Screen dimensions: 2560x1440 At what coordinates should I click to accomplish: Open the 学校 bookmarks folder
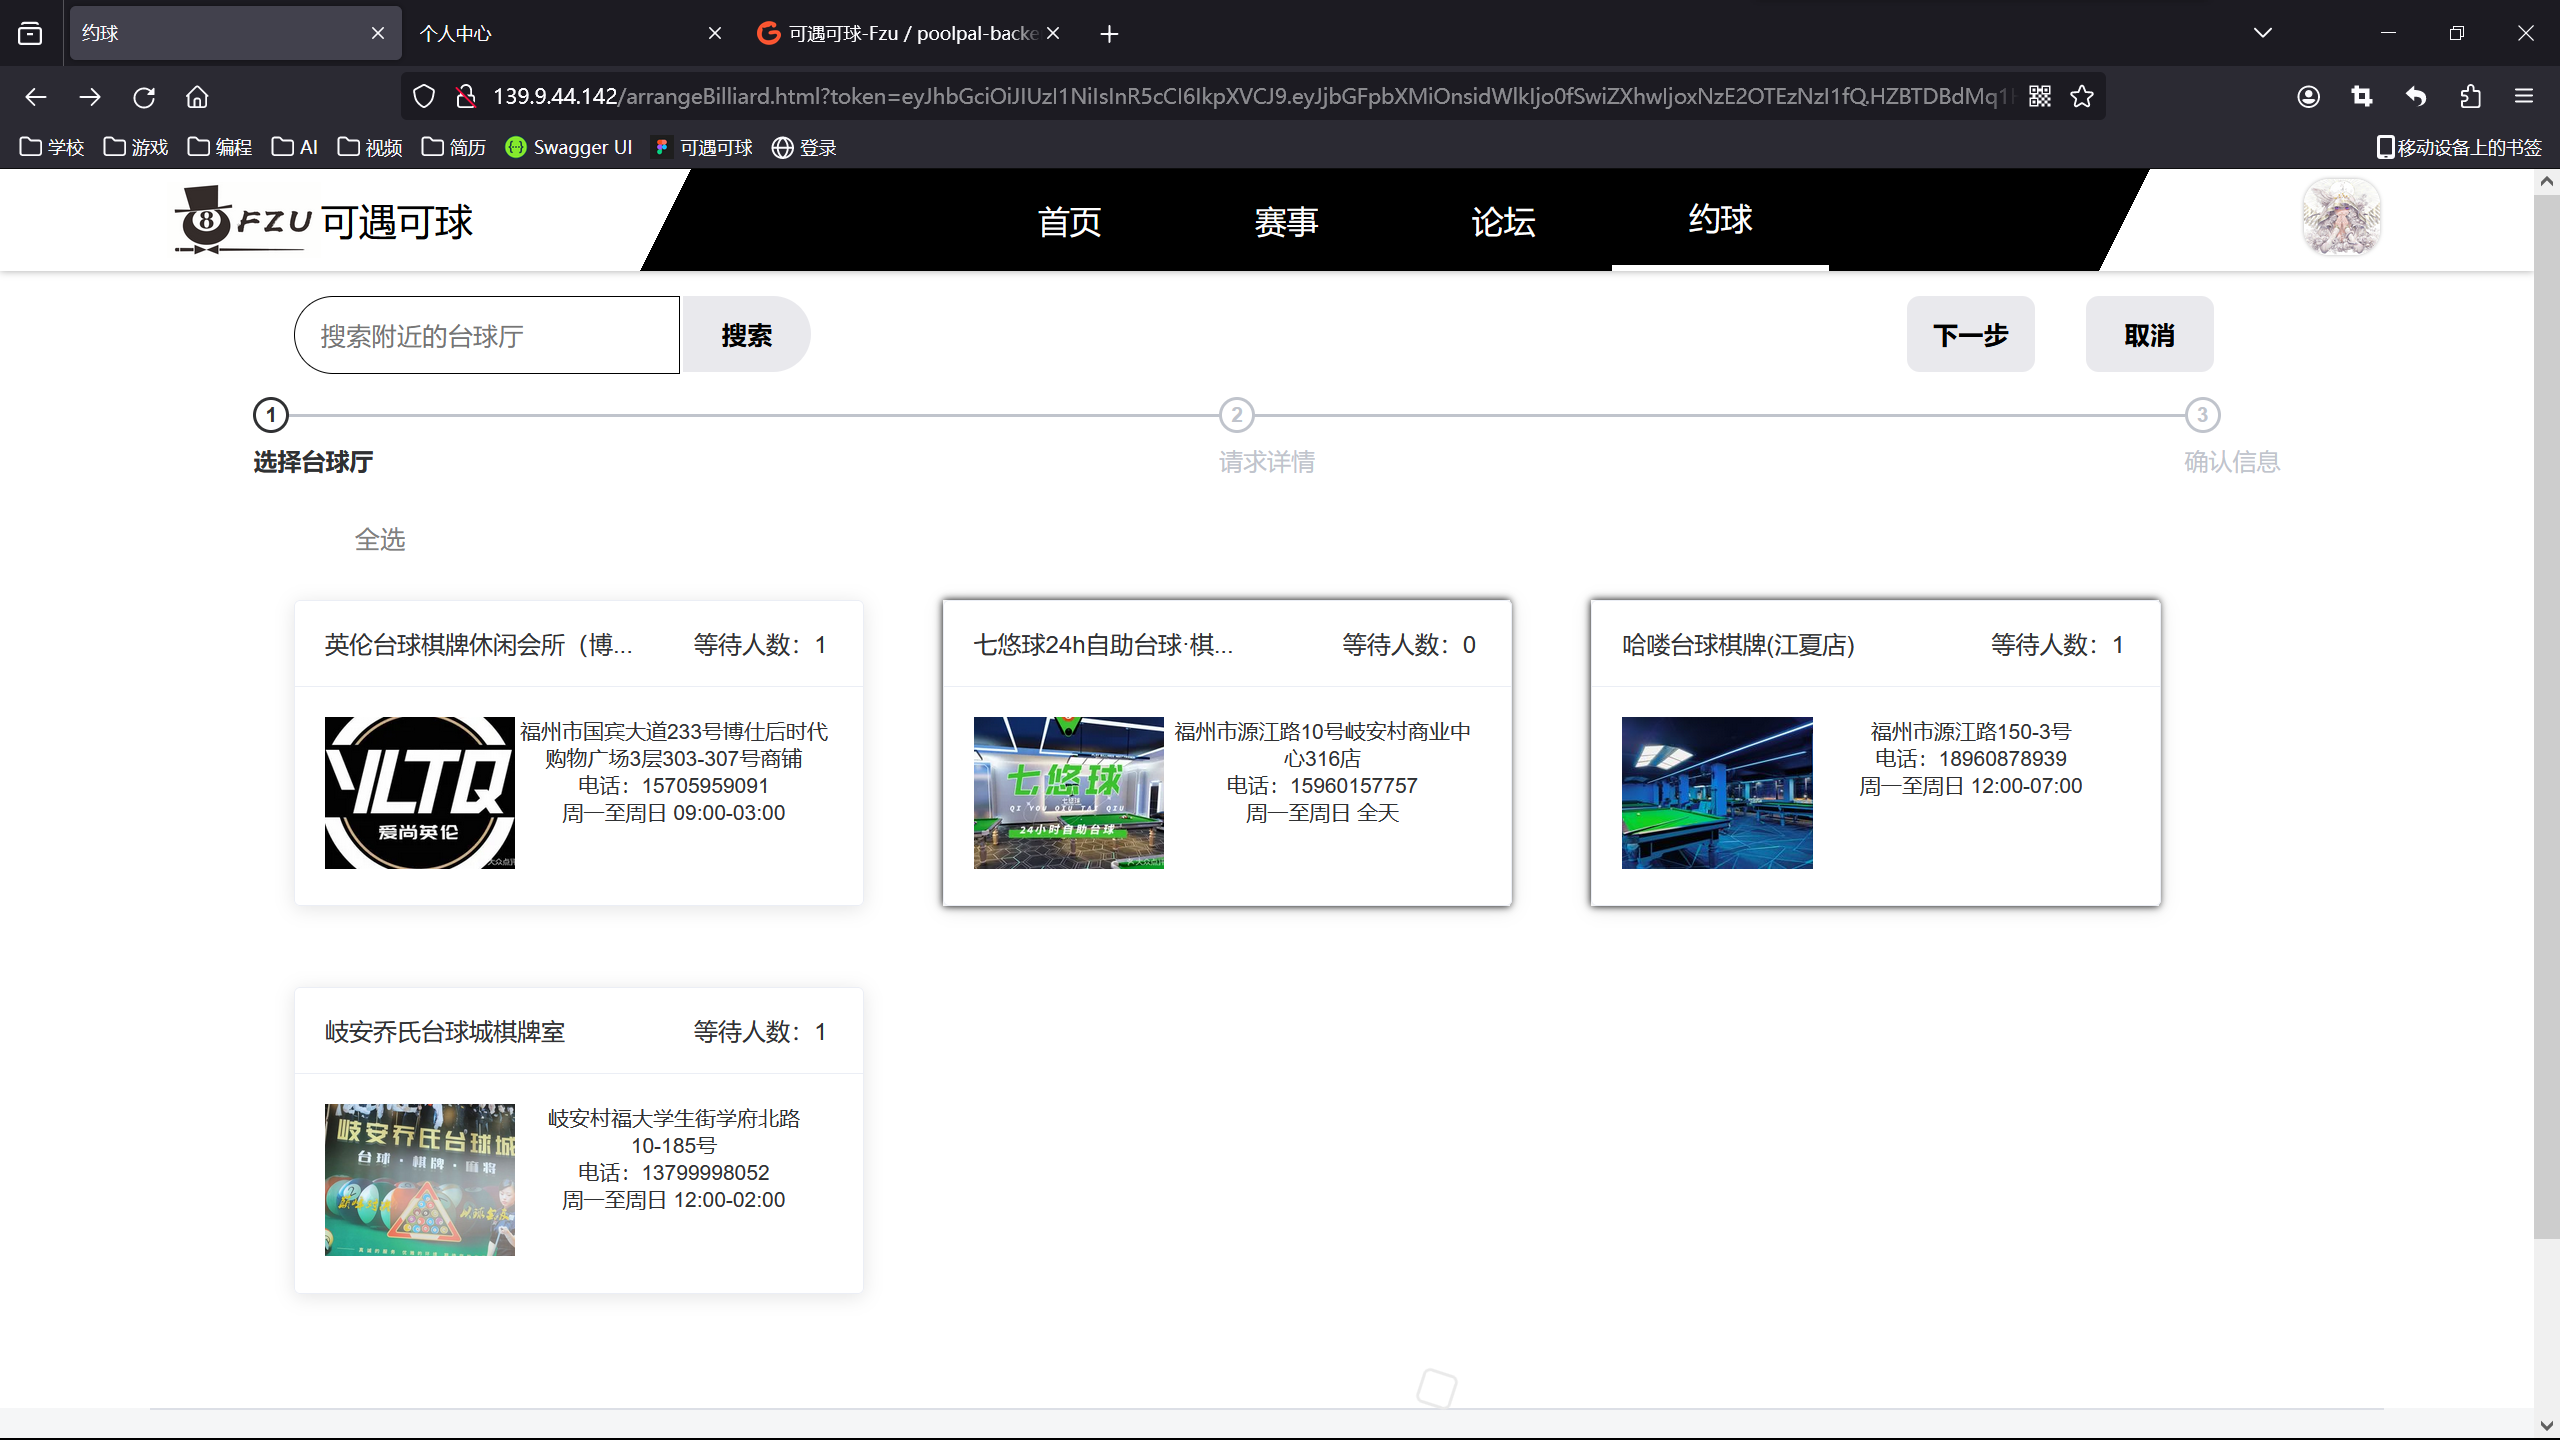click(52, 147)
